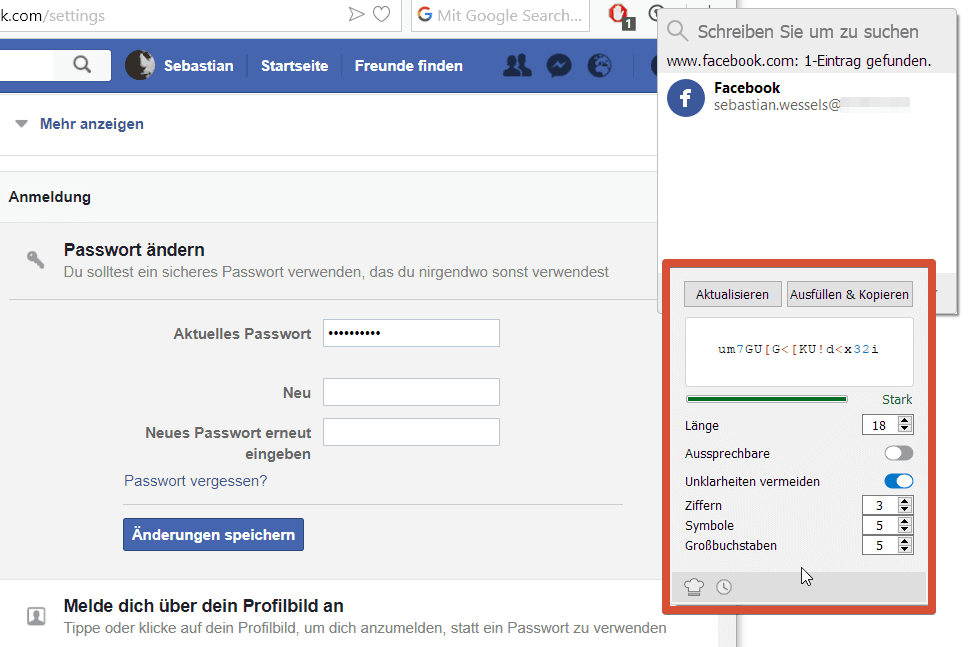This screenshot has width=969, height=647.
Task: Click the Symbole number field
Action: (x=880, y=525)
